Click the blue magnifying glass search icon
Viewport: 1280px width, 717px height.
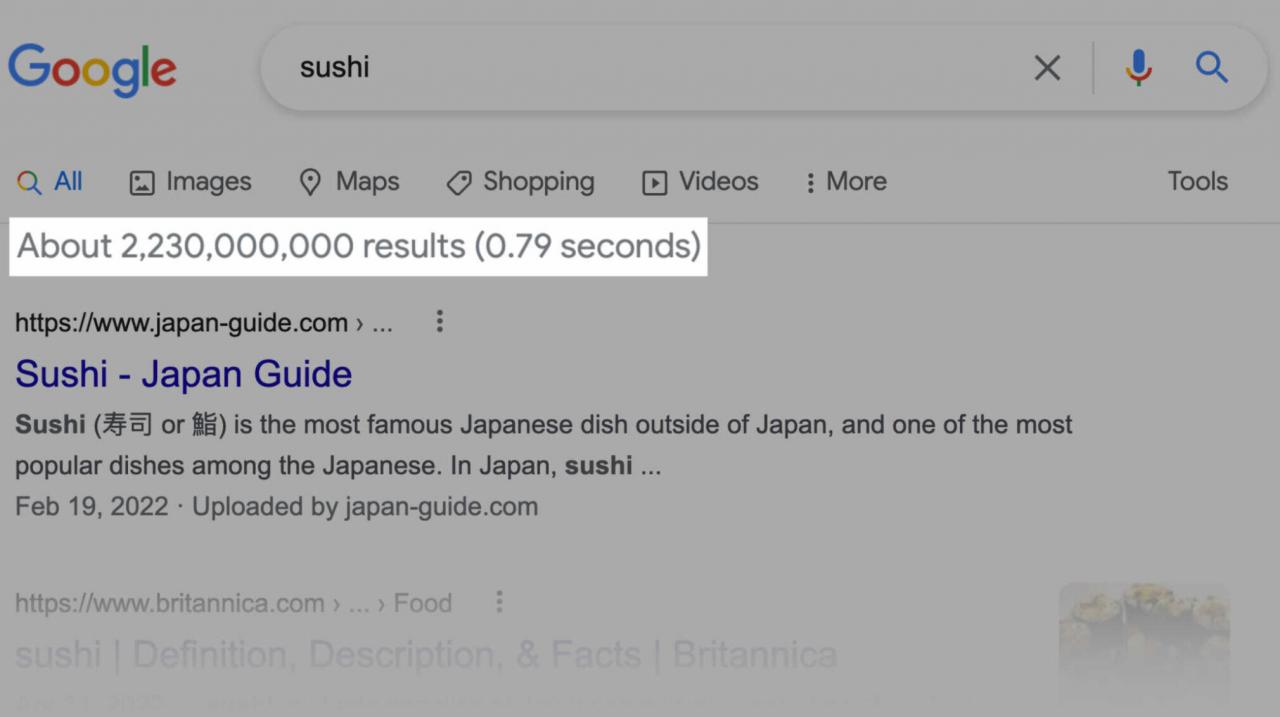[x=1211, y=68]
